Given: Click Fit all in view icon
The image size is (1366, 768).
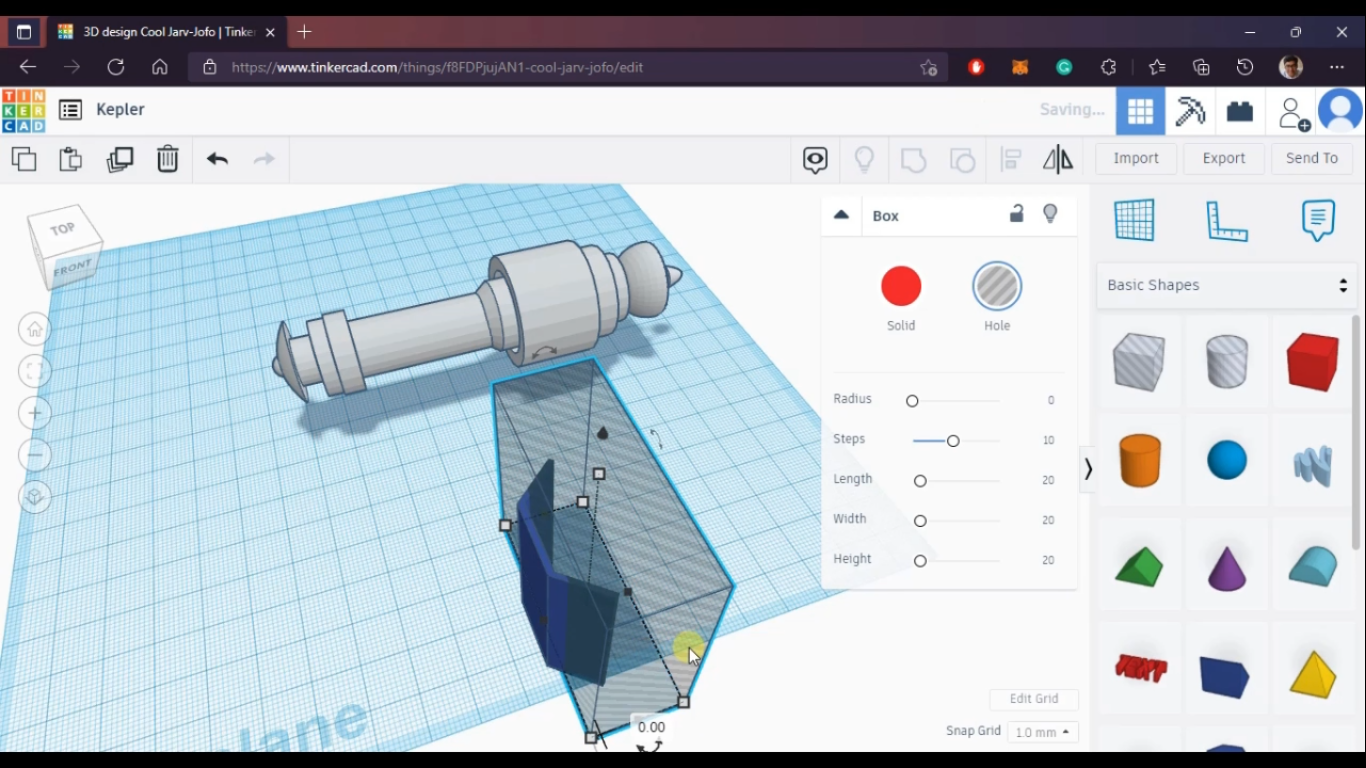Looking at the screenshot, I should coord(35,371).
